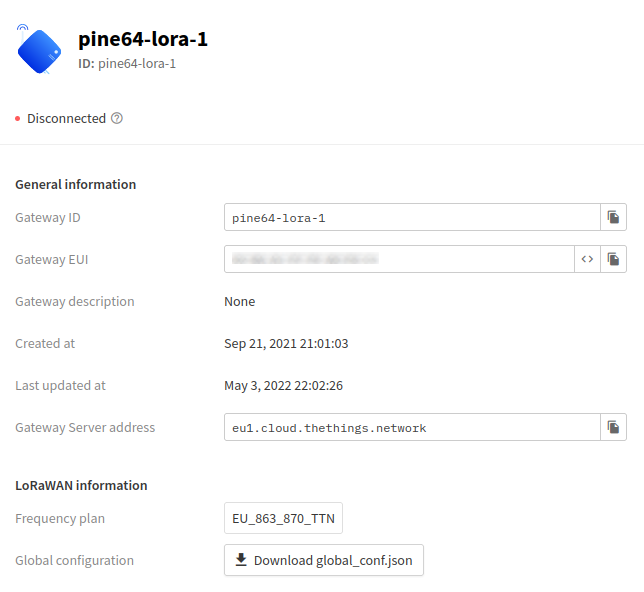This screenshot has width=644, height=592.
Task: Download global_conf.json file
Action: click(324, 560)
